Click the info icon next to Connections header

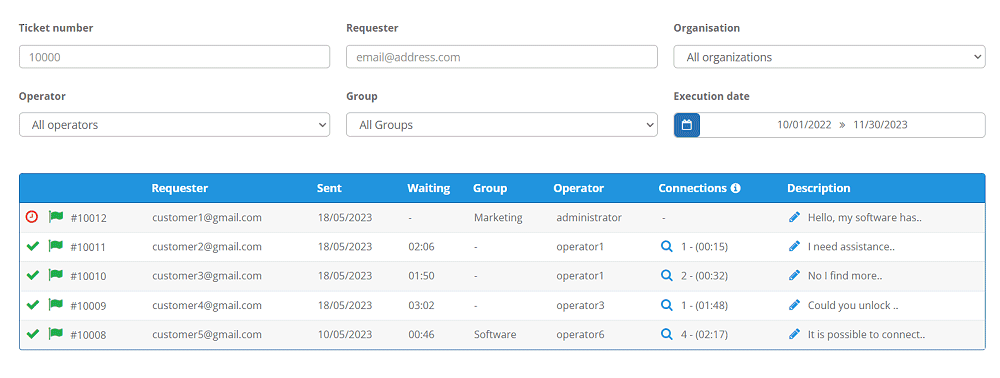click(735, 188)
